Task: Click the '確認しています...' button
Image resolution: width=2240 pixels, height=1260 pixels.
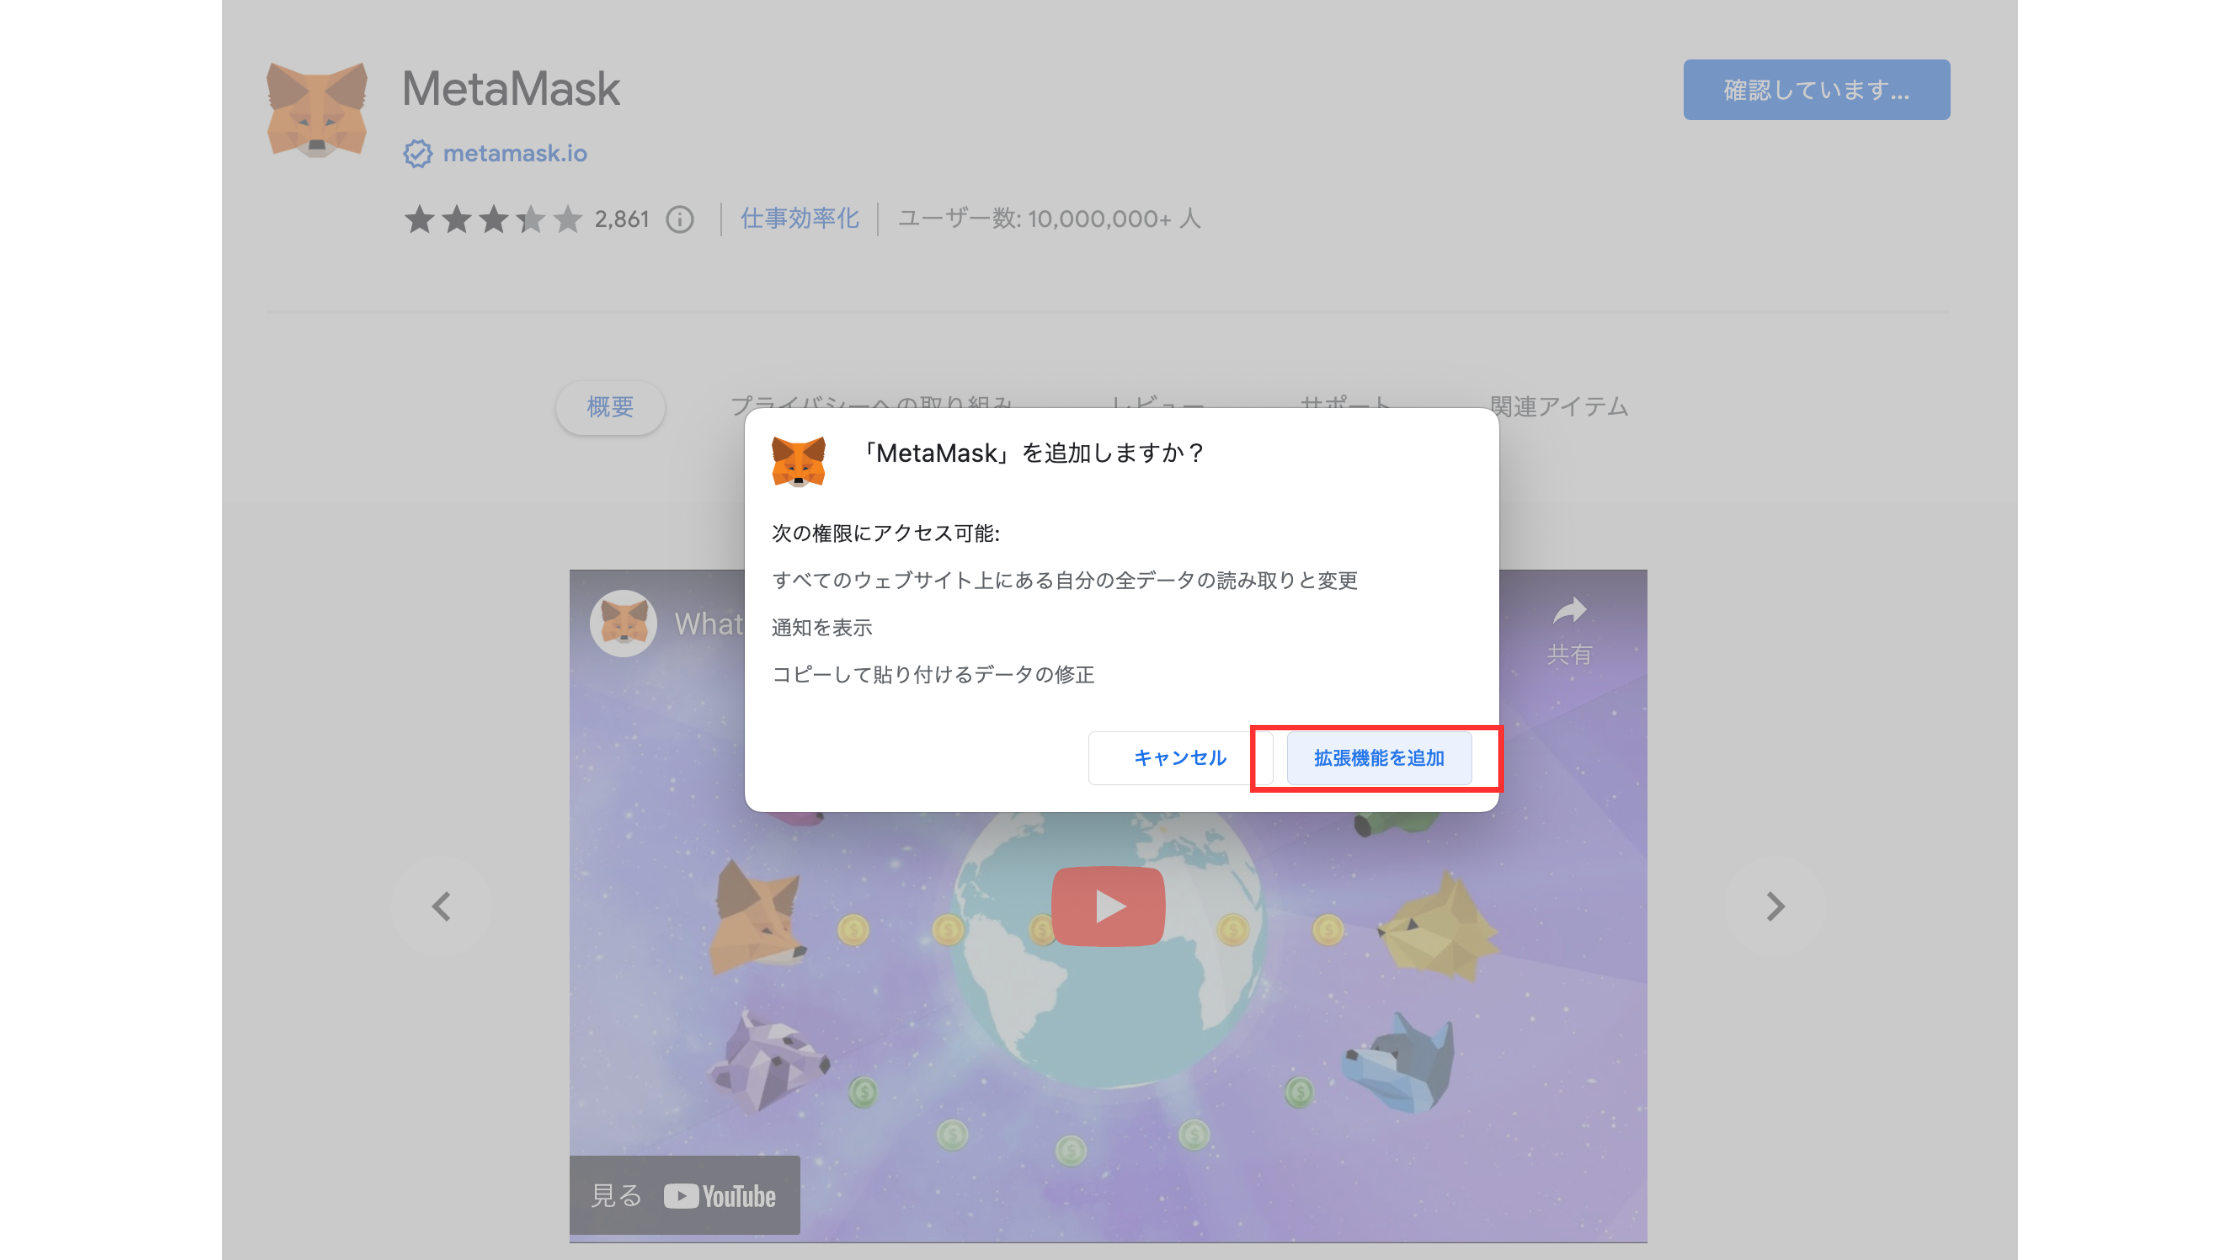Action: pyautogui.click(x=1816, y=90)
